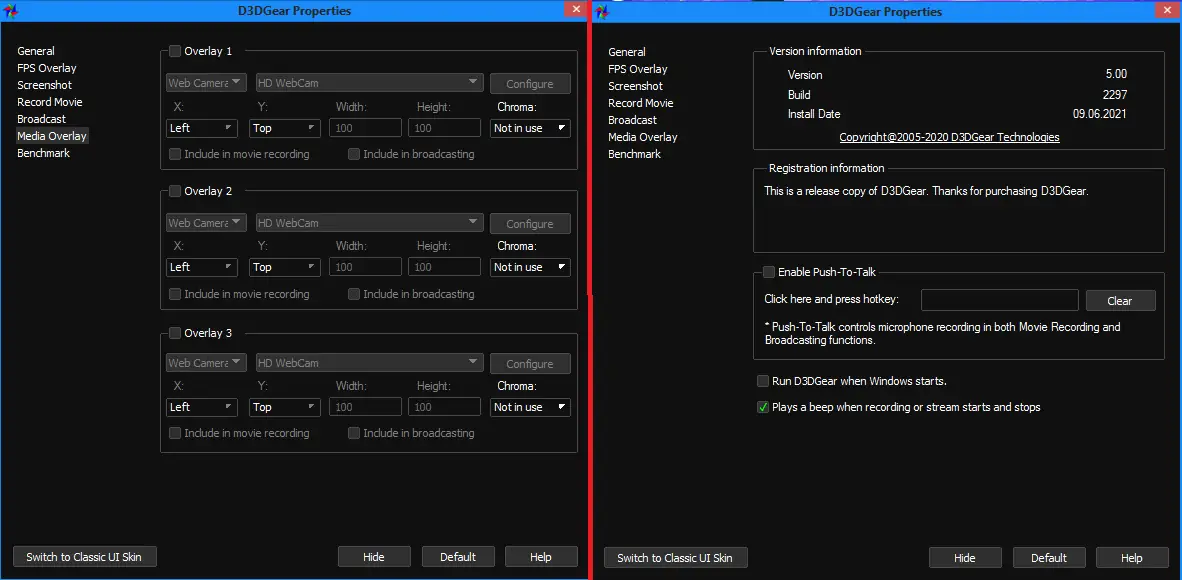This screenshot has width=1182, height=580.
Task: Open Overlay 2 Y position Top dropdown
Action: tap(285, 267)
